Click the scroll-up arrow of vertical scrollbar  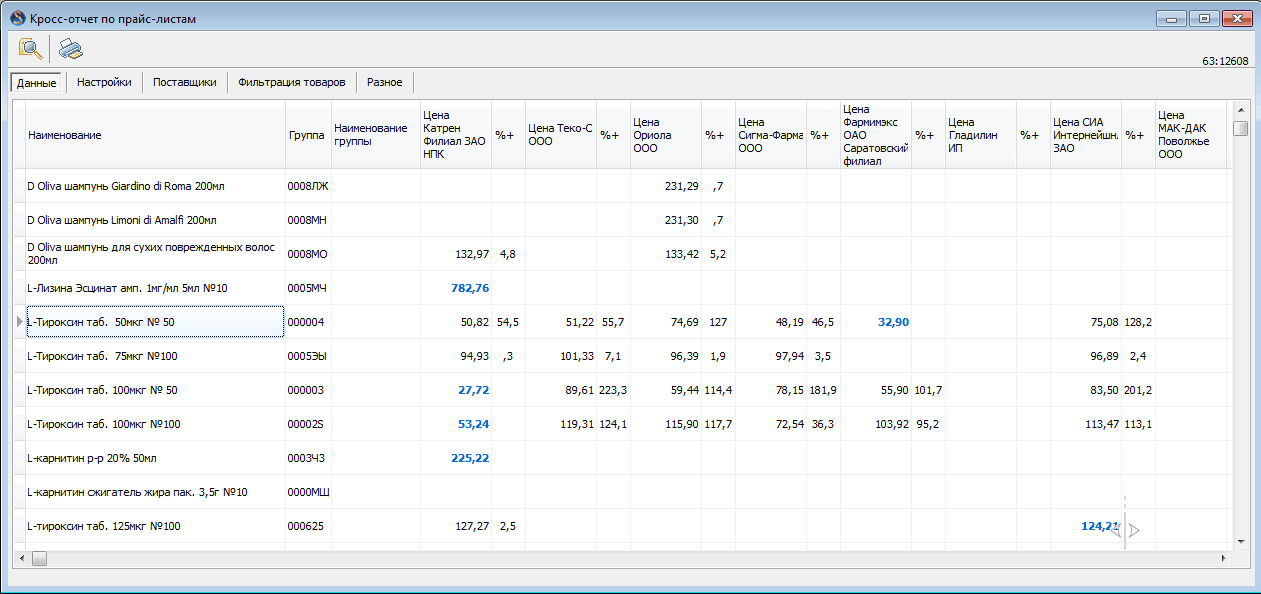click(1241, 108)
